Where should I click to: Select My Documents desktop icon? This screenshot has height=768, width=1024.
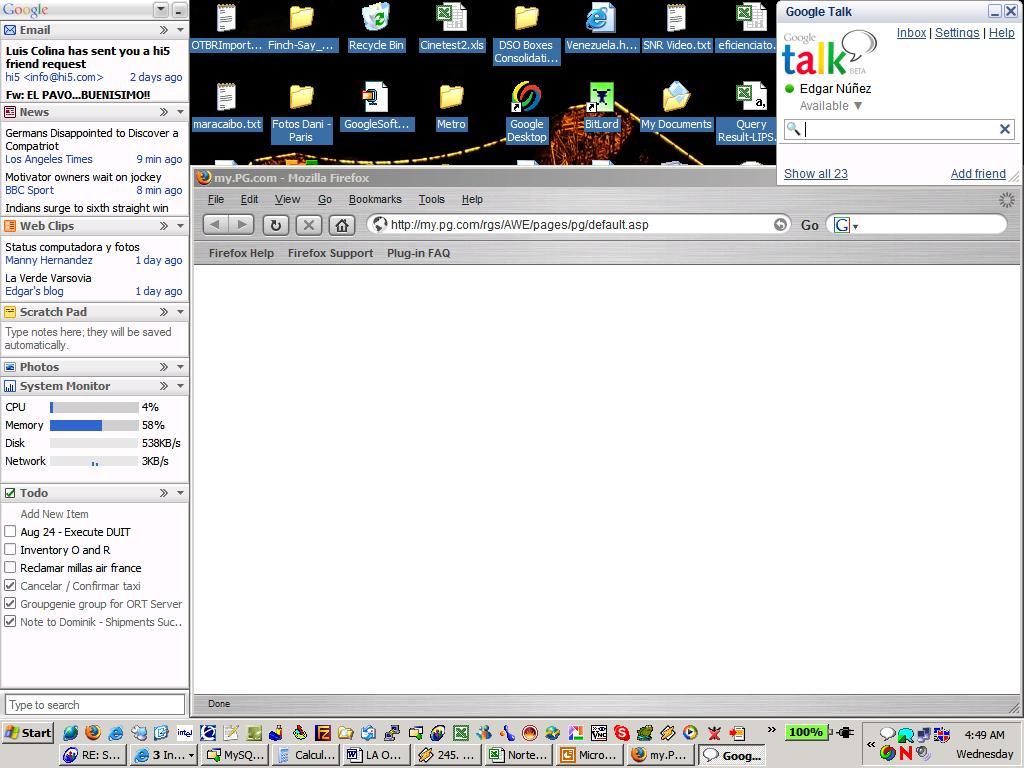pyautogui.click(x=676, y=106)
